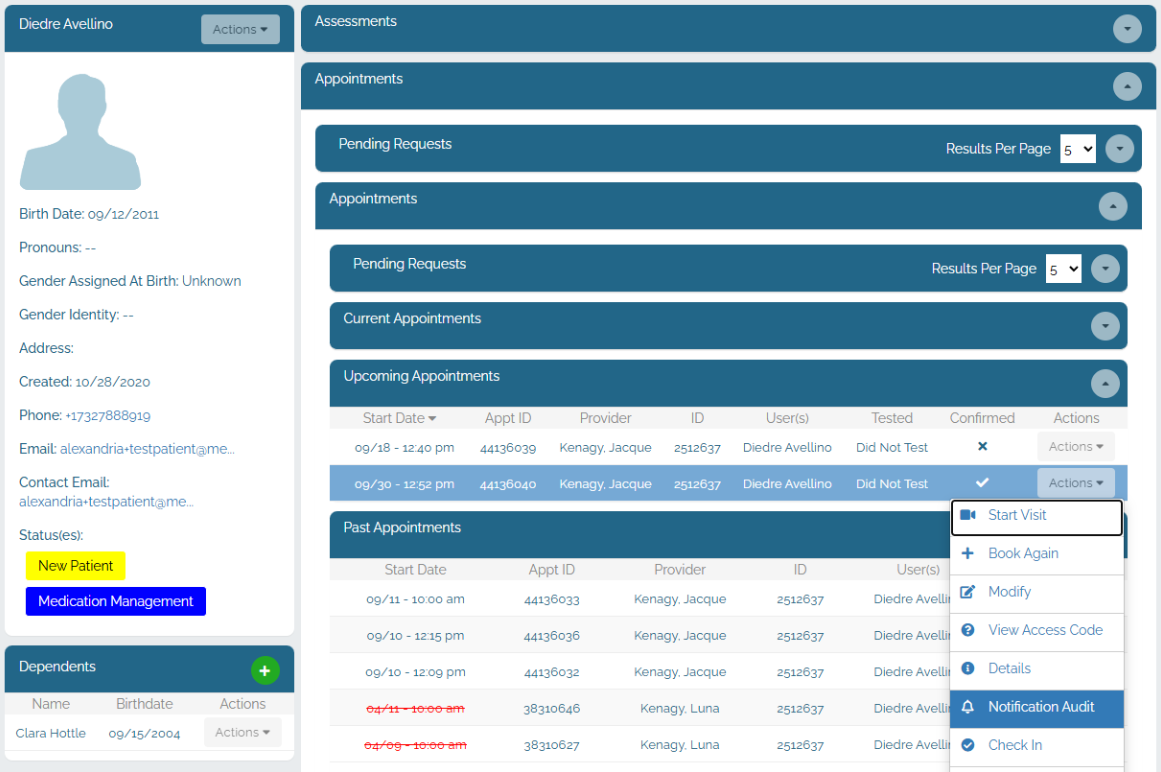The height and width of the screenshot is (772, 1161).
Task: Click the green add dependent plus icon
Action: point(265,671)
